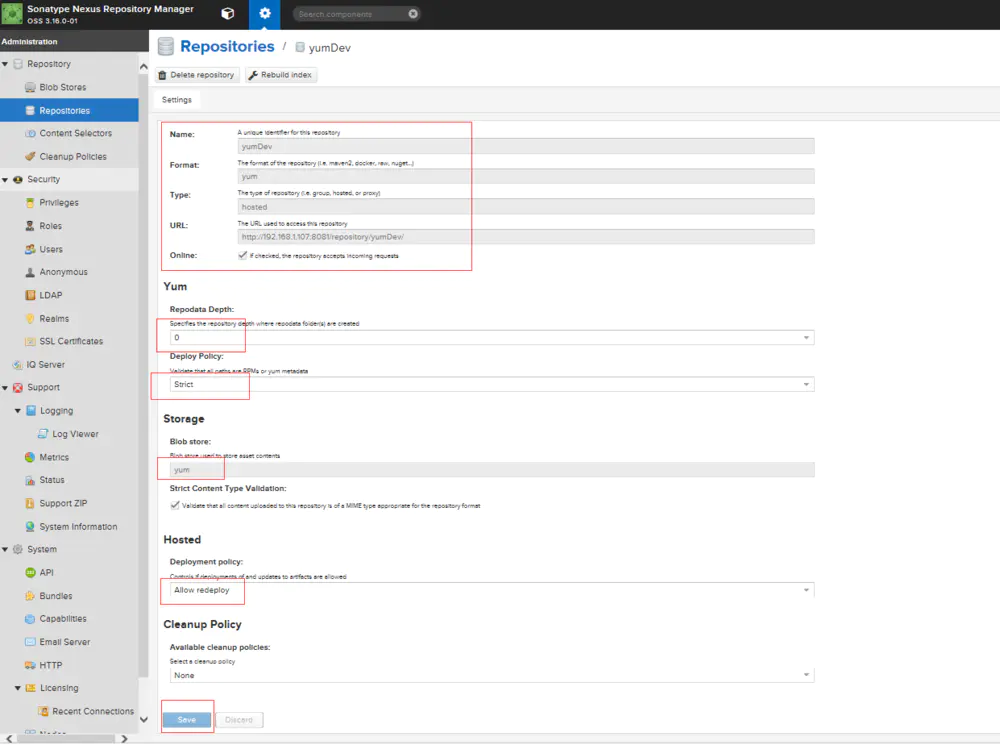Viewport: 1000px width, 745px height.
Task: Click the Email Server envelope icon
Action: (30, 642)
